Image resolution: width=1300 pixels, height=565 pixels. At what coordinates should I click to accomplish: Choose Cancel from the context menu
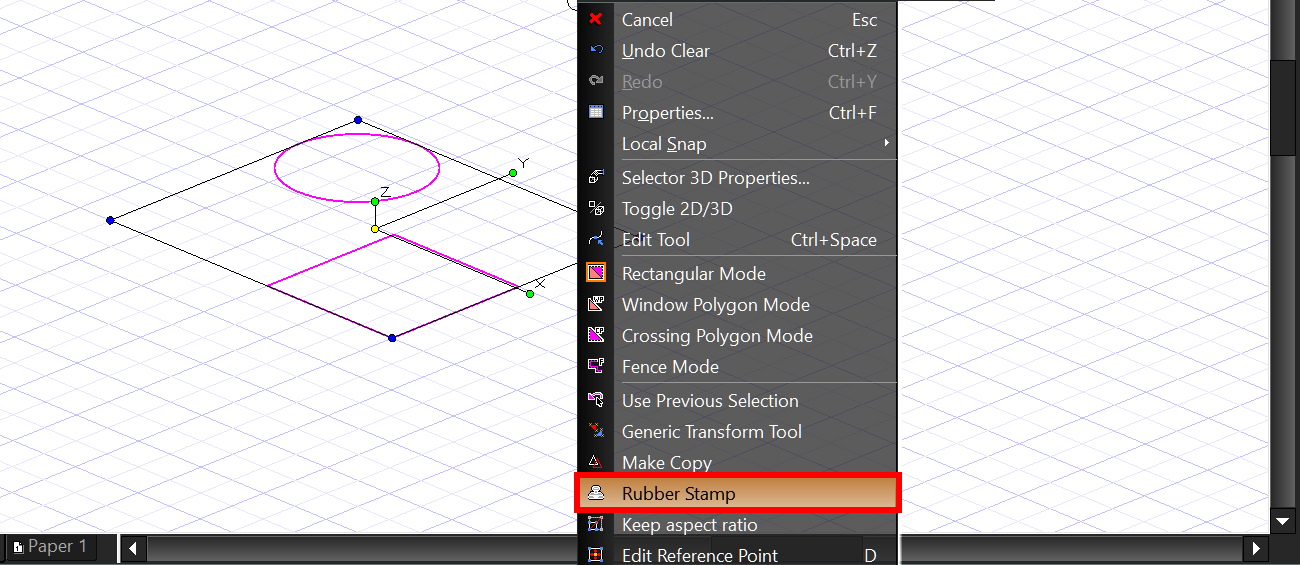point(738,19)
